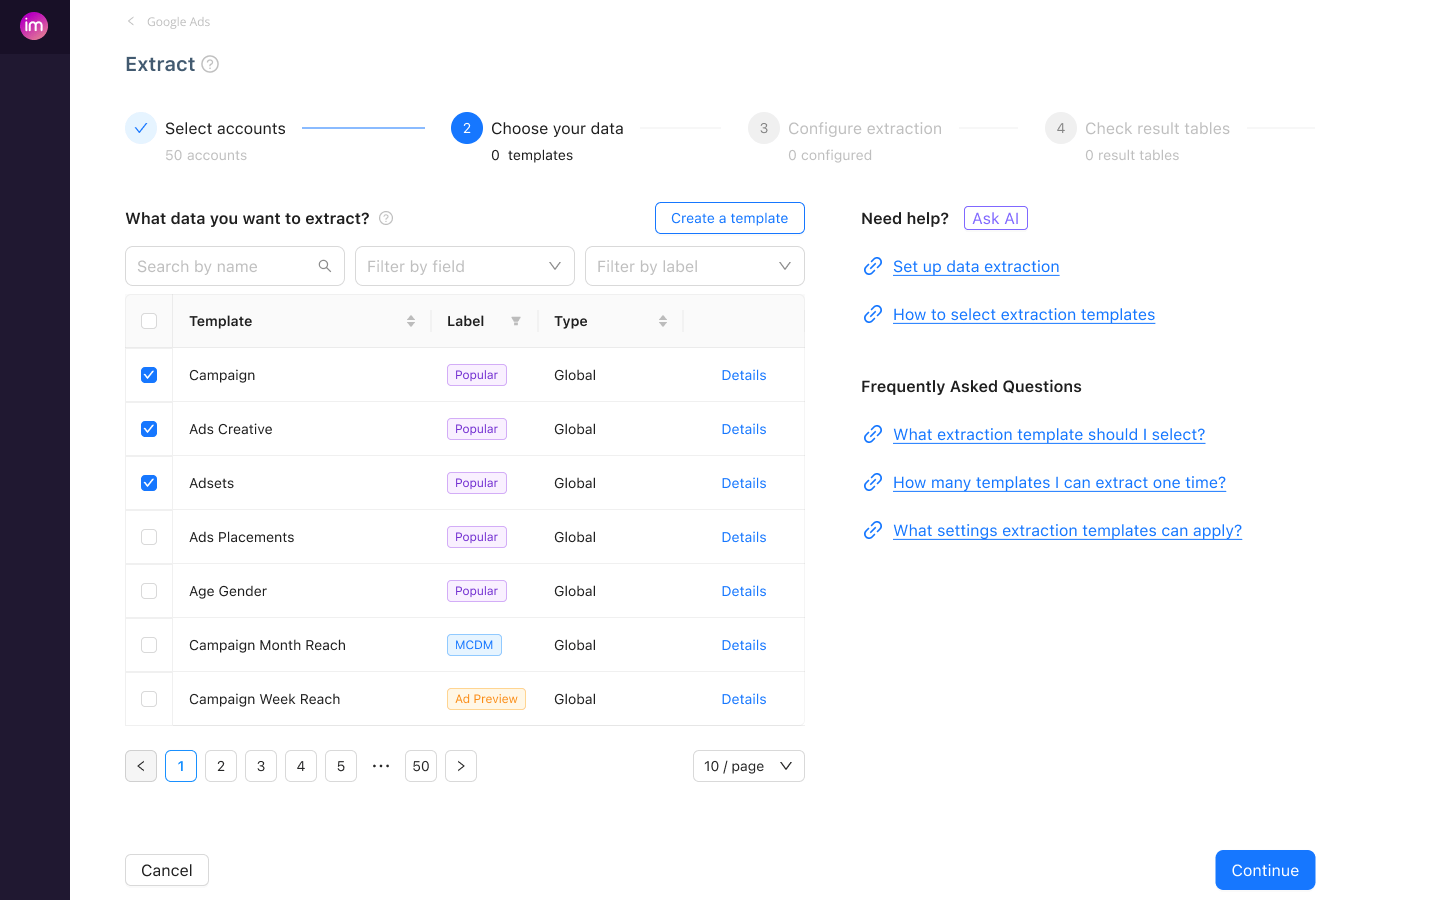Sort the Type column
The width and height of the screenshot is (1440, 900).
click(x=662, y=320)
